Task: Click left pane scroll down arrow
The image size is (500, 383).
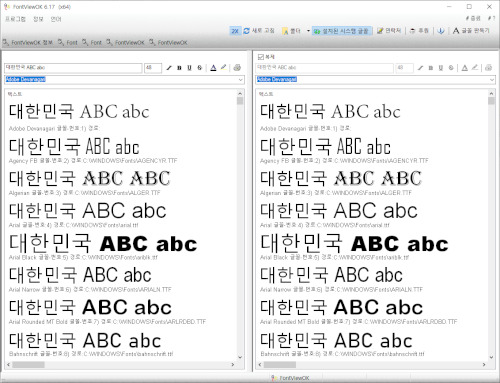Action: pyautogui.click(x=240, y=357)
